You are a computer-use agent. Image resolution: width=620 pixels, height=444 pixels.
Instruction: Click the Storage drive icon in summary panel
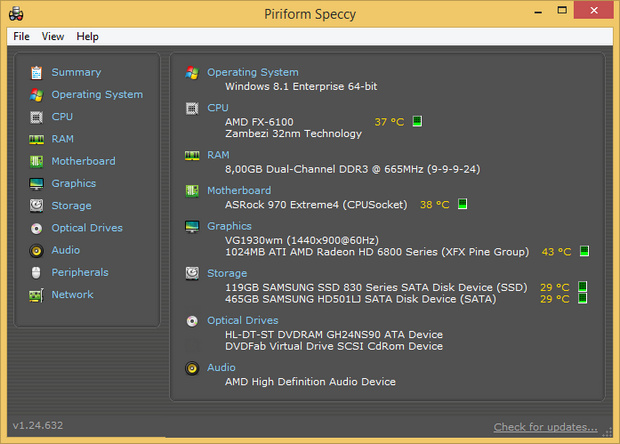pyautogui.click(x=192, y=273)
